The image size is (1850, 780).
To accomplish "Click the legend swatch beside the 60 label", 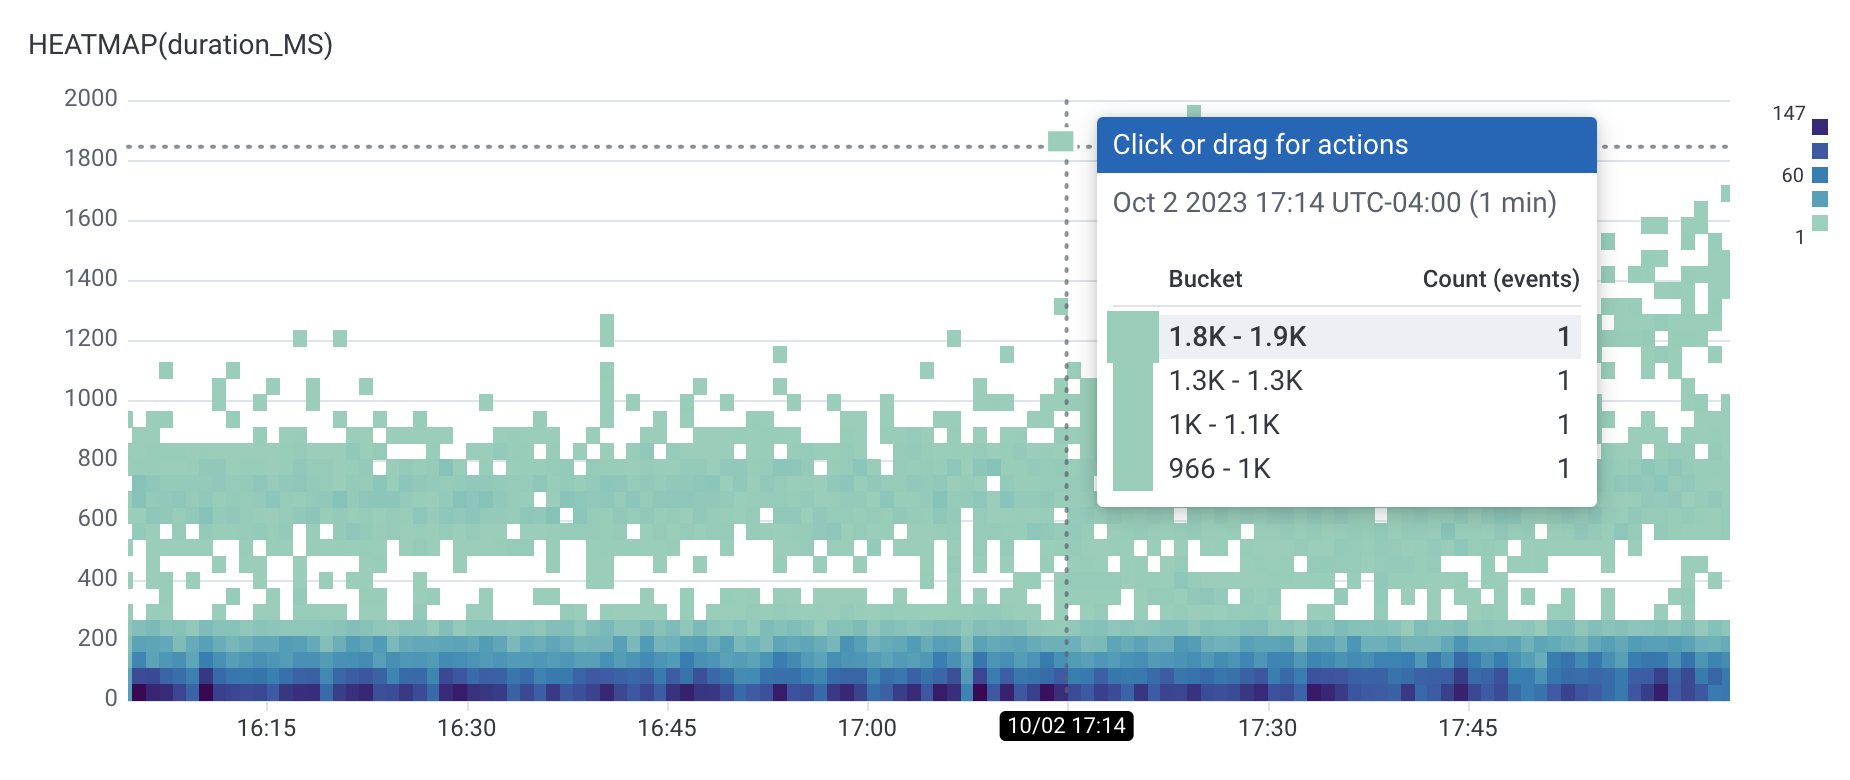I will point(1821,175).
